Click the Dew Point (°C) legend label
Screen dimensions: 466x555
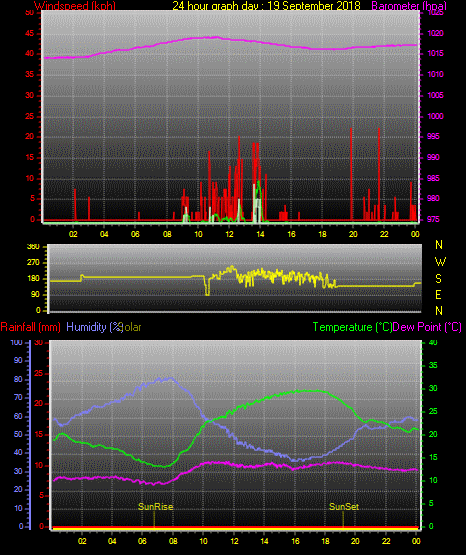point(427,327)
